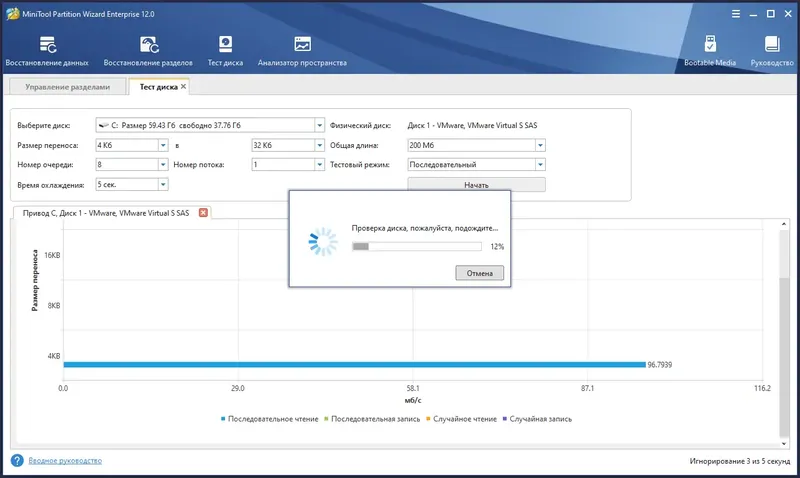Select the Тест диска tab
800x478 pixels.
coord(158,87)
